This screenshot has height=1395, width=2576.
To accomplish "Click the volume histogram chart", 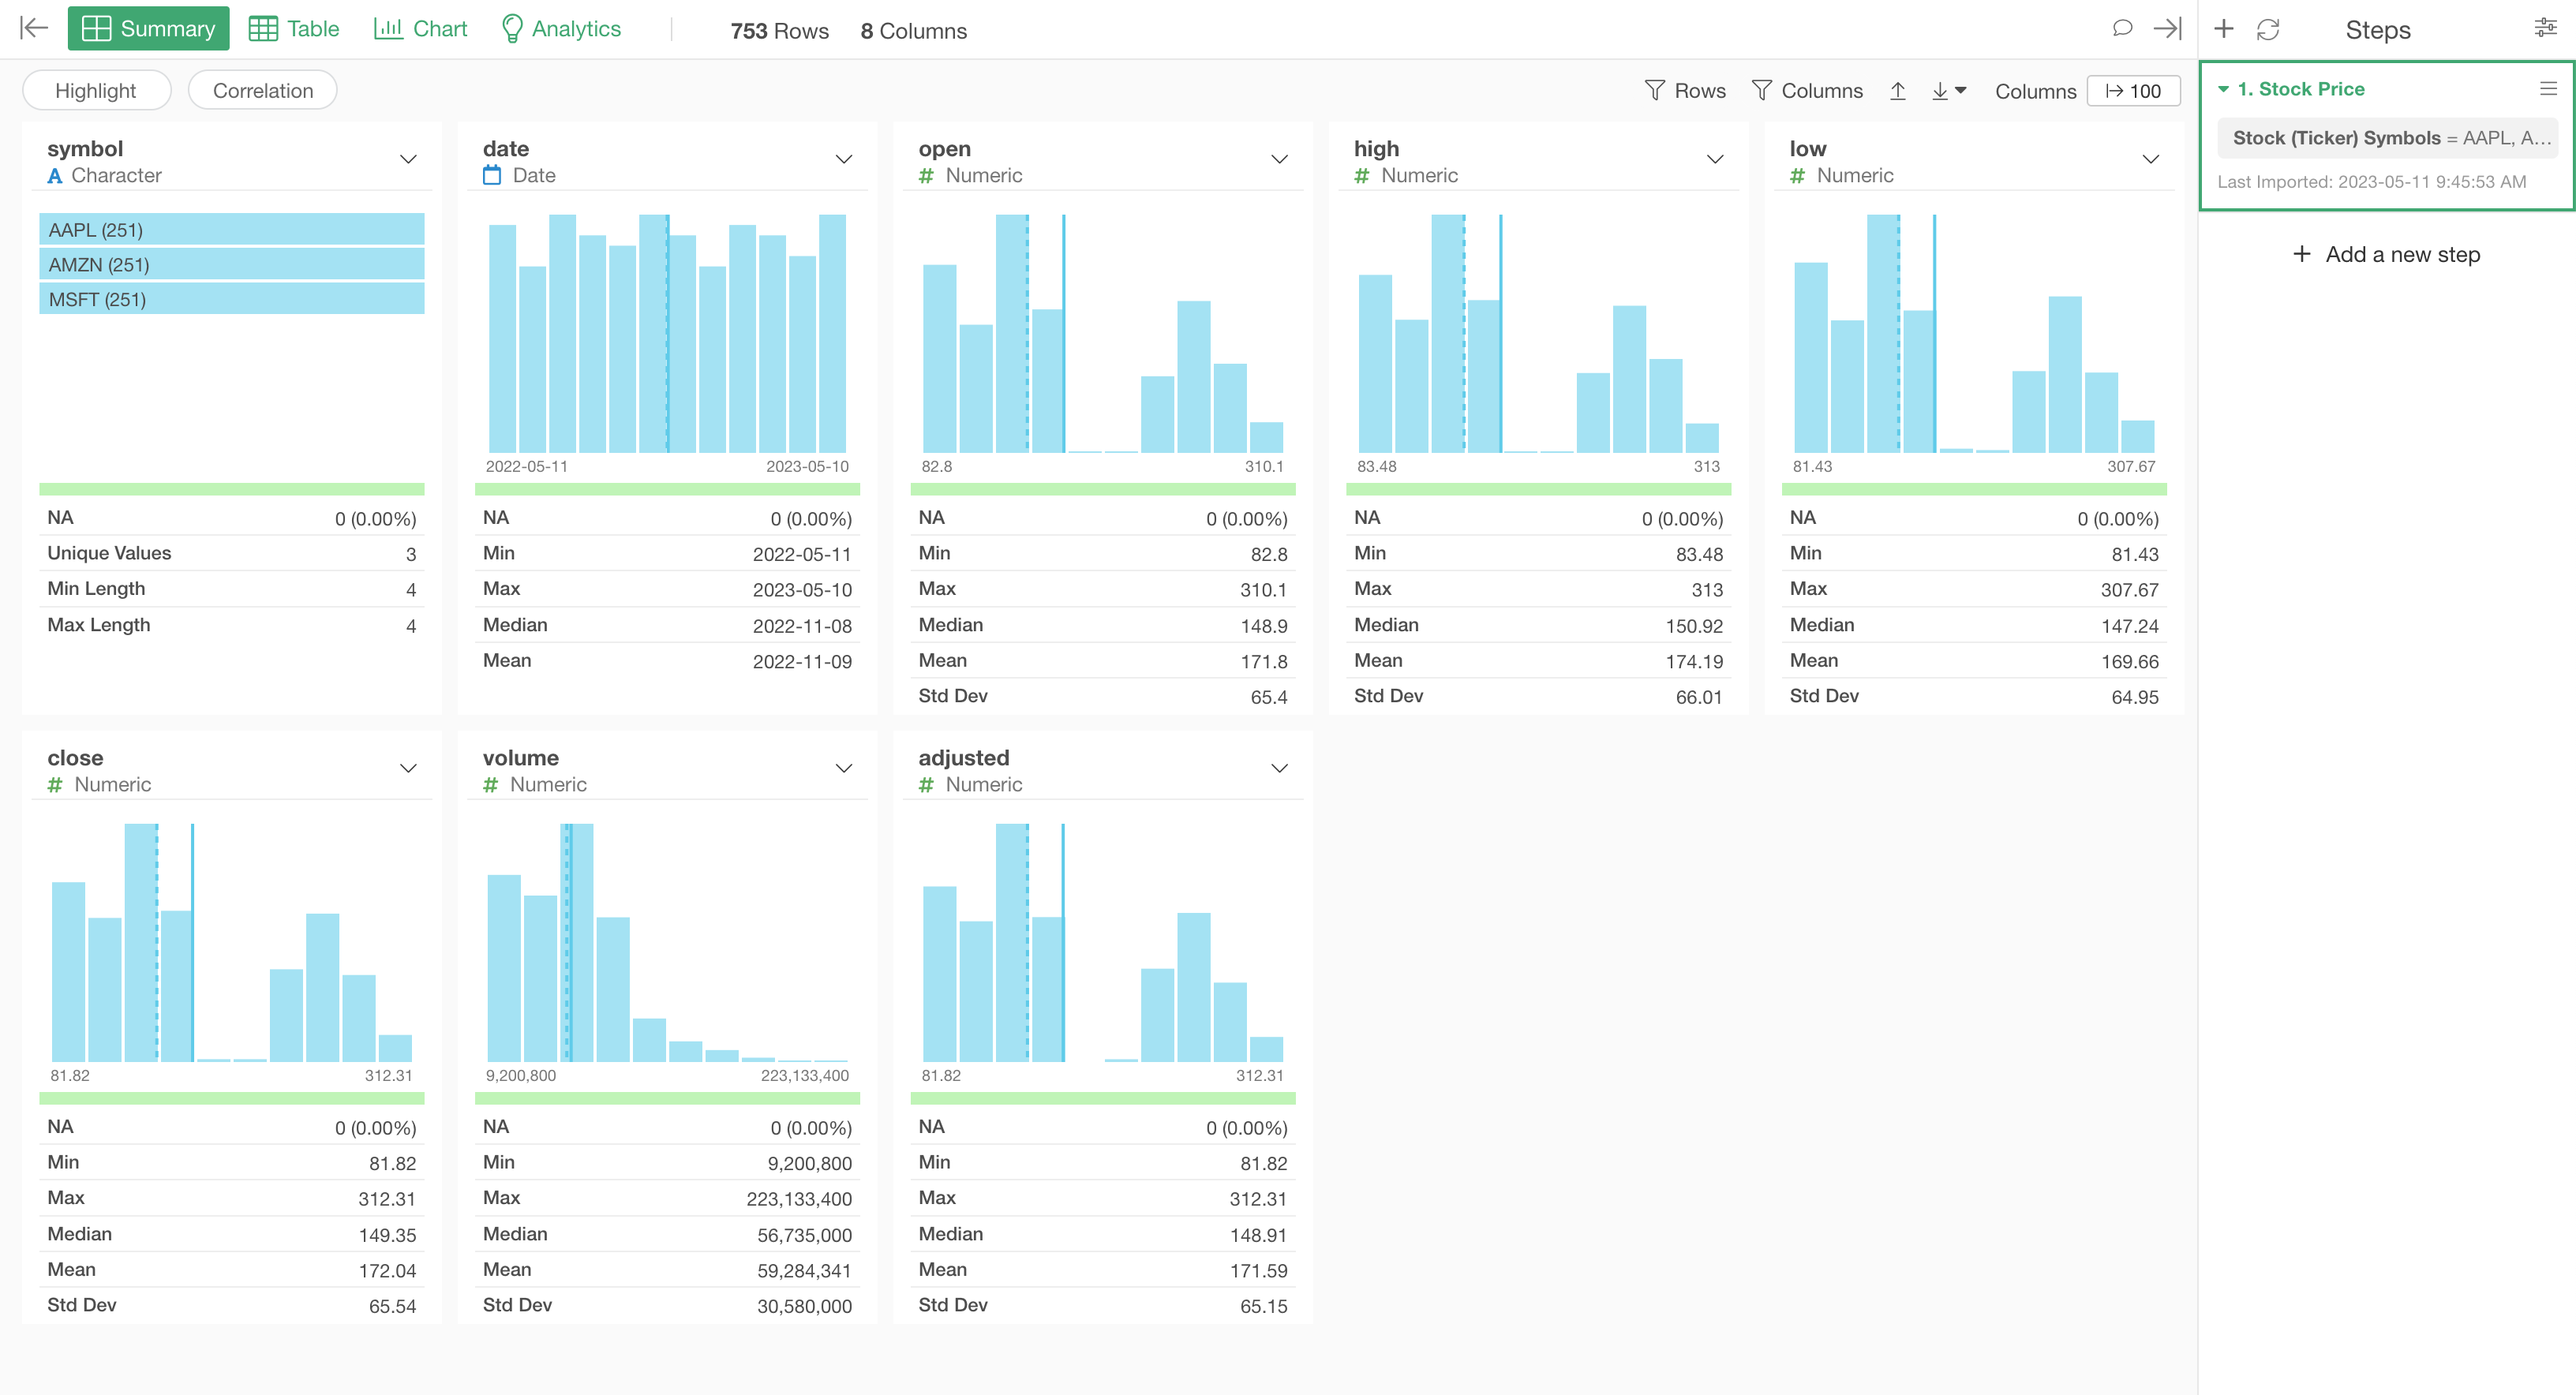I will coord(667,942).
